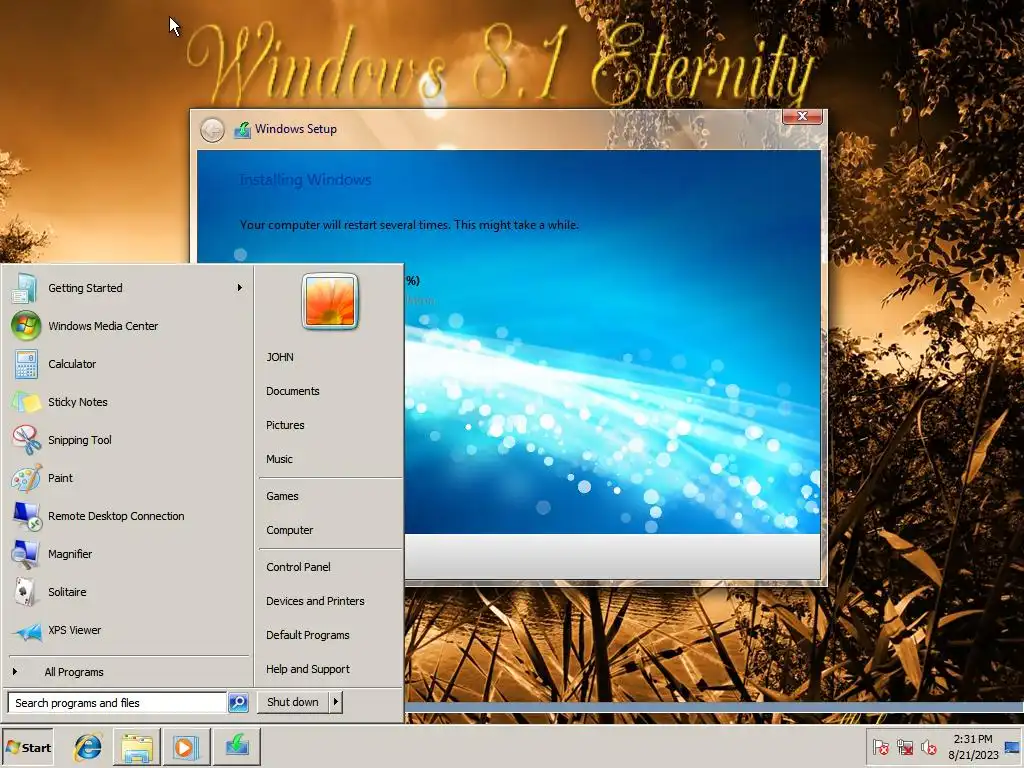Open Documents from Start menu
Viewport: 1024px width, 768px height.
pos(293,391)
